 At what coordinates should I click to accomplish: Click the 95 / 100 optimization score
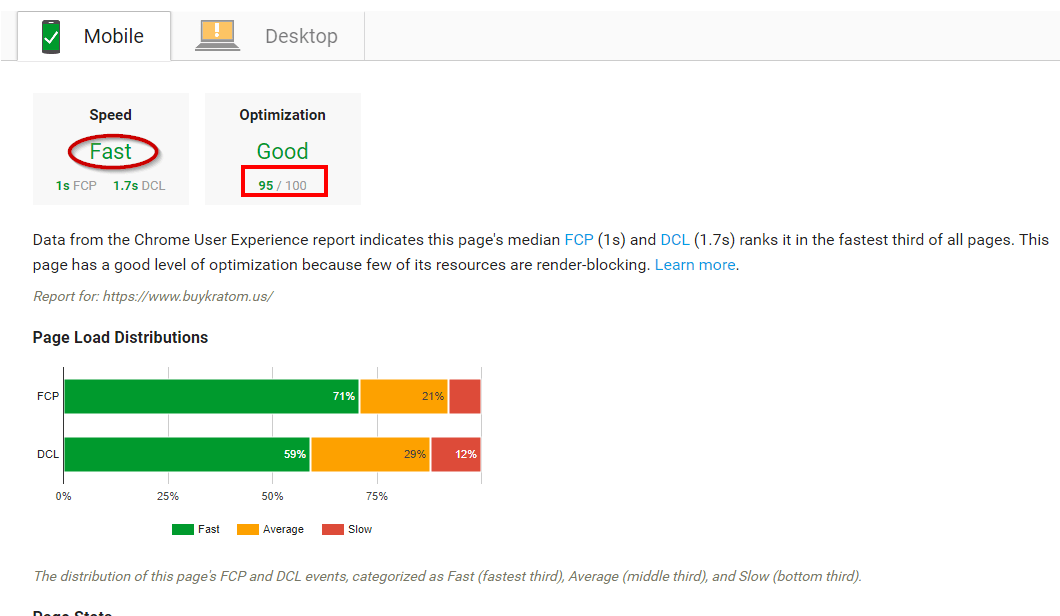282,185
